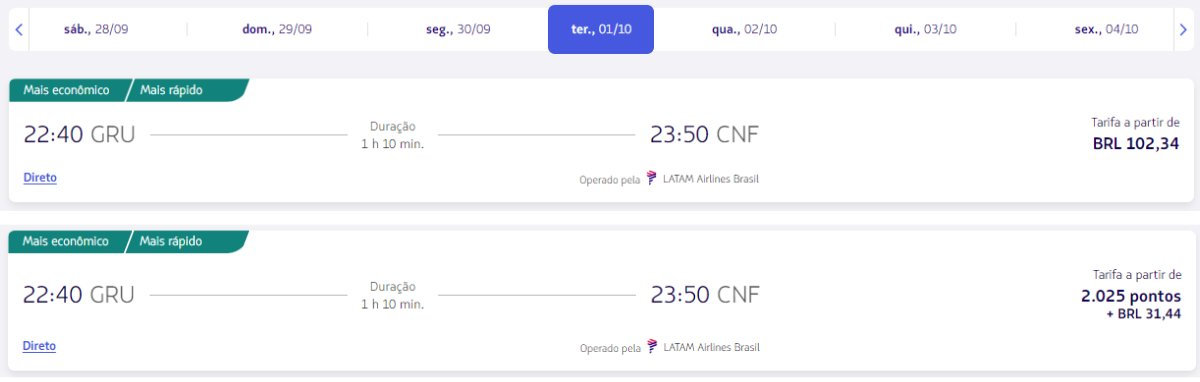Choose the BRL 102,34 fare
Screen dimensions: 1200x382
click(x=1136, y=144)
